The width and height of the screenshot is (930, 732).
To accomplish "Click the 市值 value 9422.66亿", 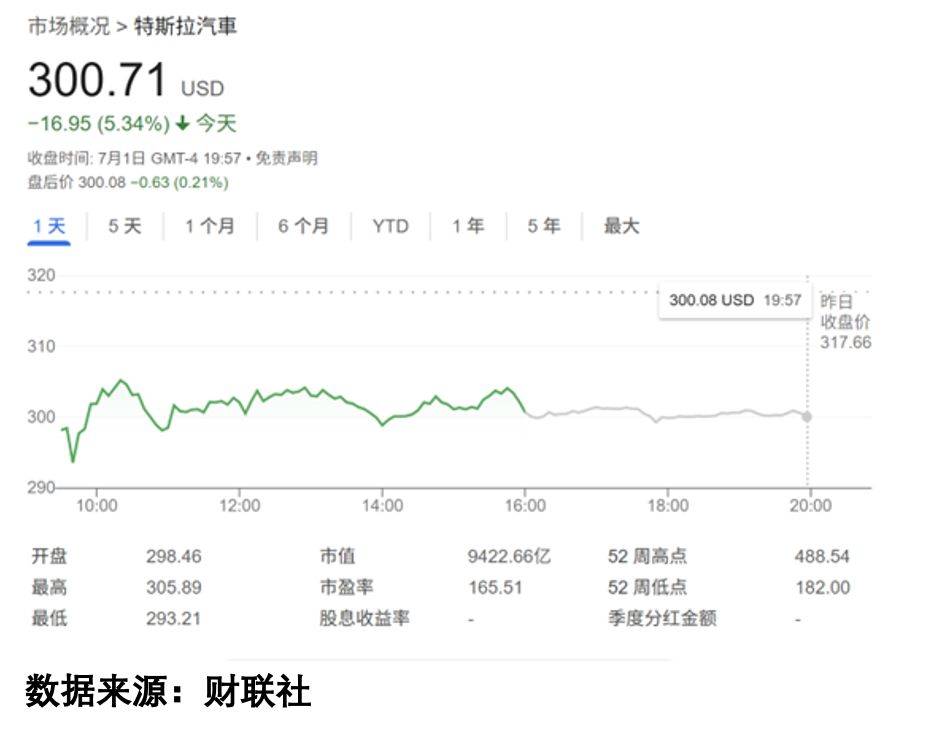I will coord(509,556).
